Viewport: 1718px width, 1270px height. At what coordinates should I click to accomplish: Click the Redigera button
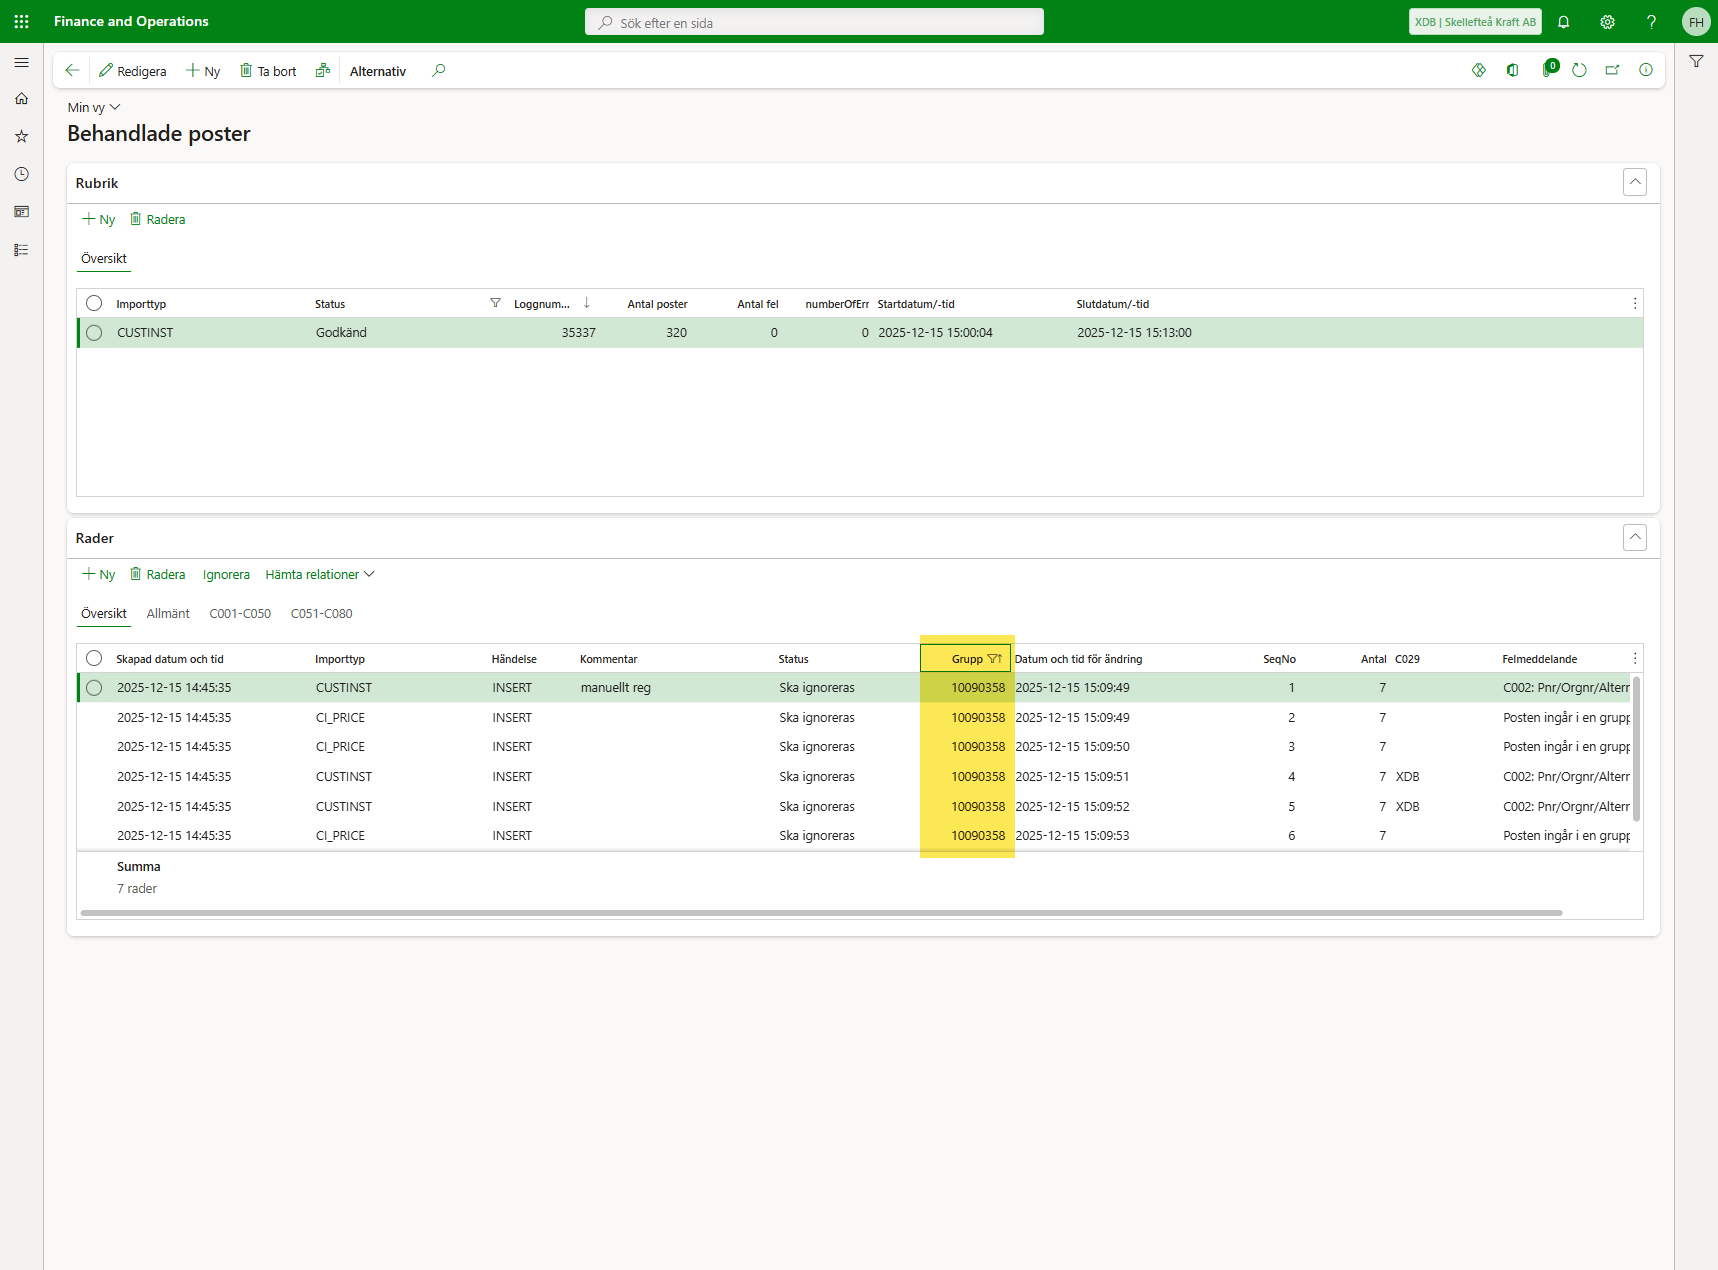click(133, 71)
